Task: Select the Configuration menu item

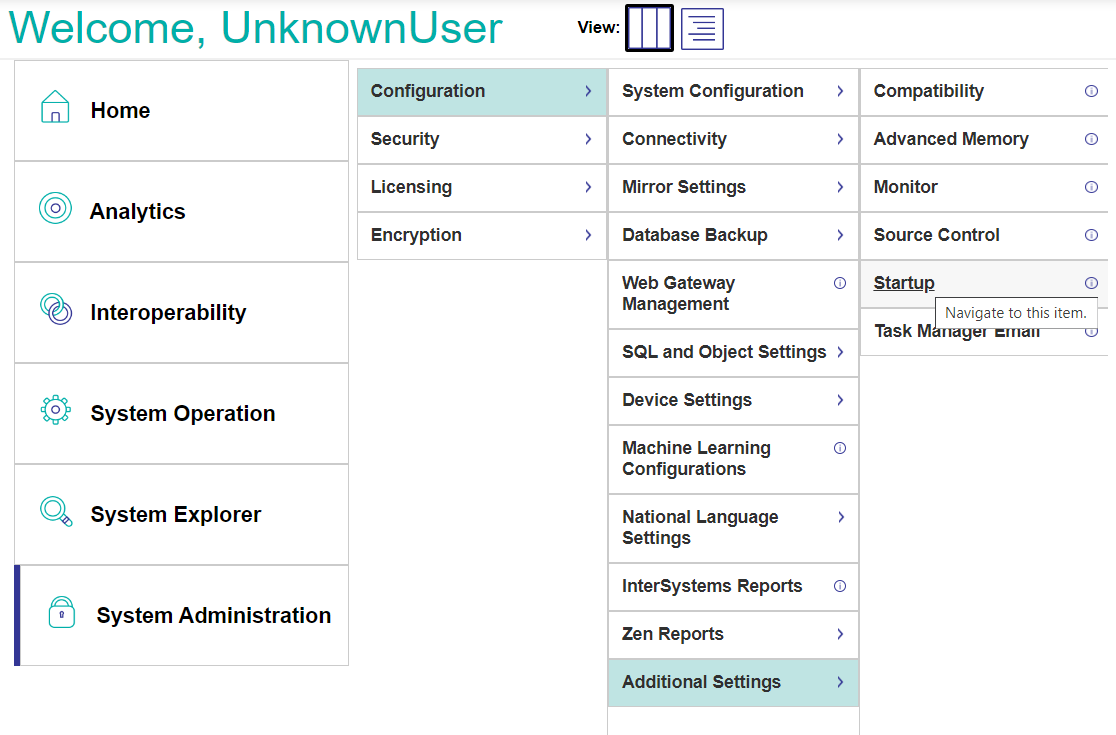Action: click(x=482, y=91)
